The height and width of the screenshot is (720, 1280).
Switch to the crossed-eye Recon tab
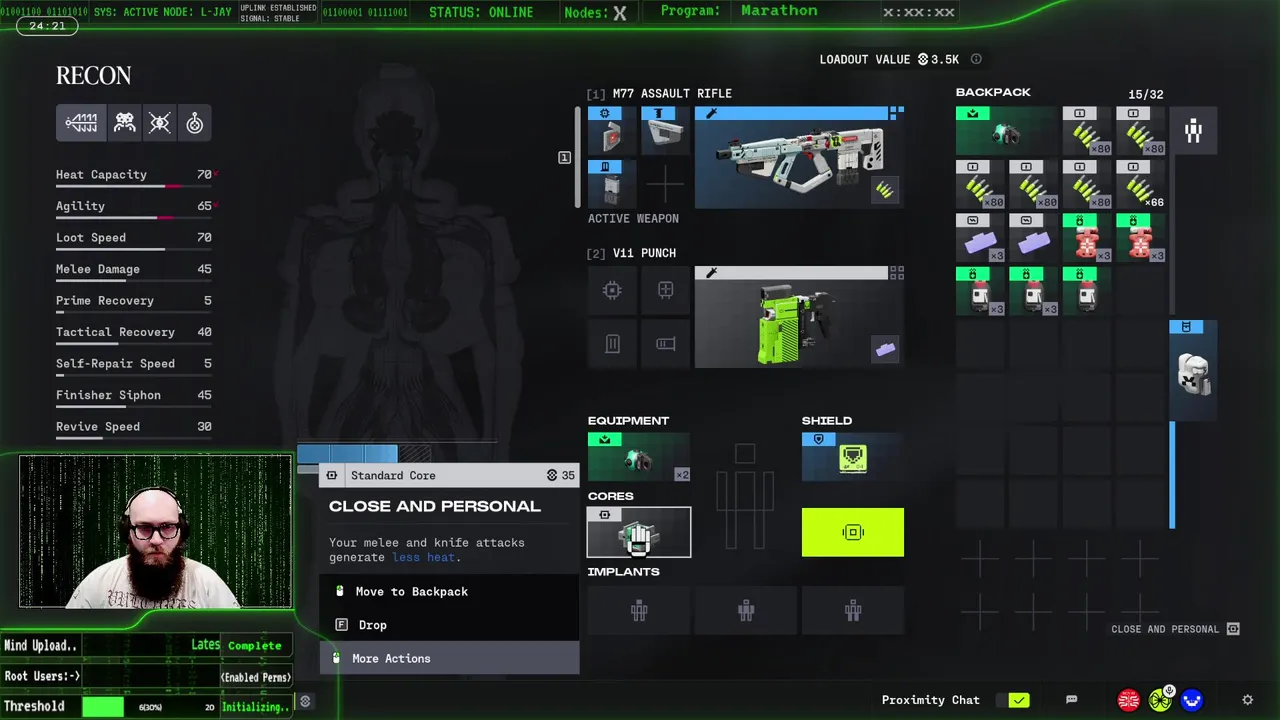click(160, 123)
